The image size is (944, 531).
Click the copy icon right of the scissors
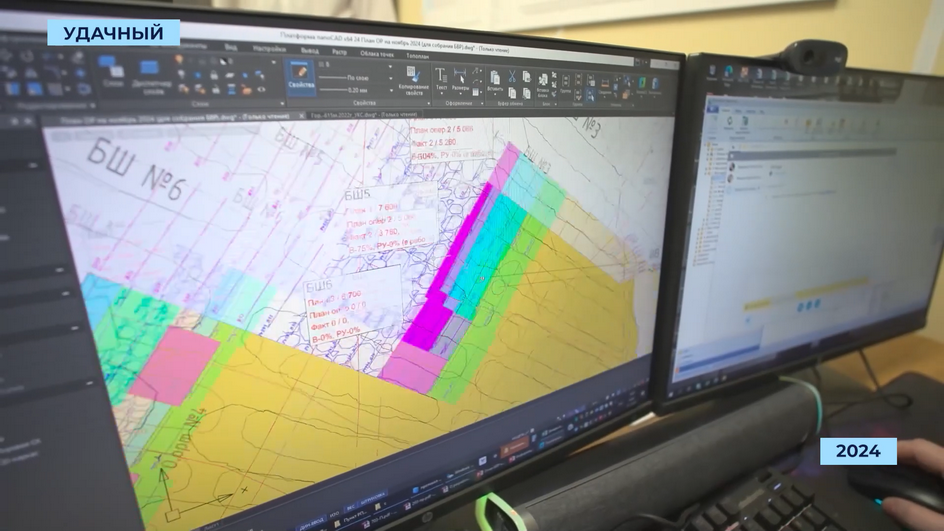point(526,76)
